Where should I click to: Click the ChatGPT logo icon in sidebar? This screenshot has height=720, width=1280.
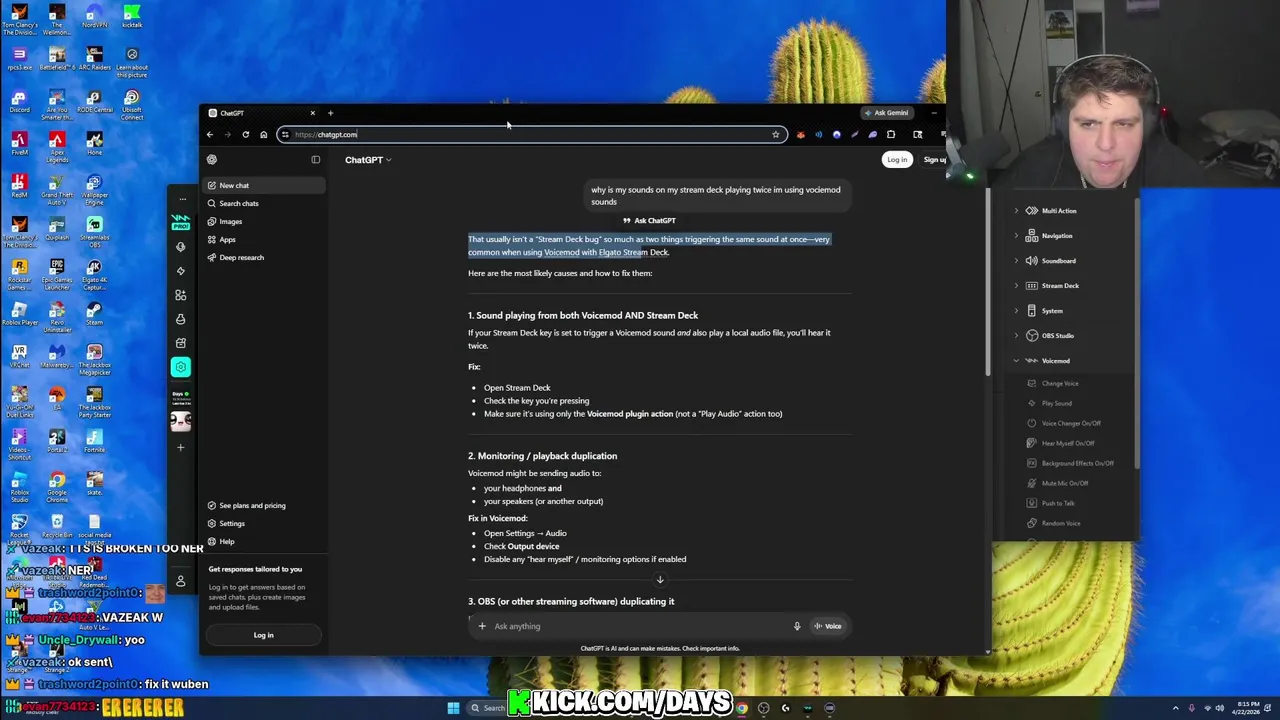212,159
